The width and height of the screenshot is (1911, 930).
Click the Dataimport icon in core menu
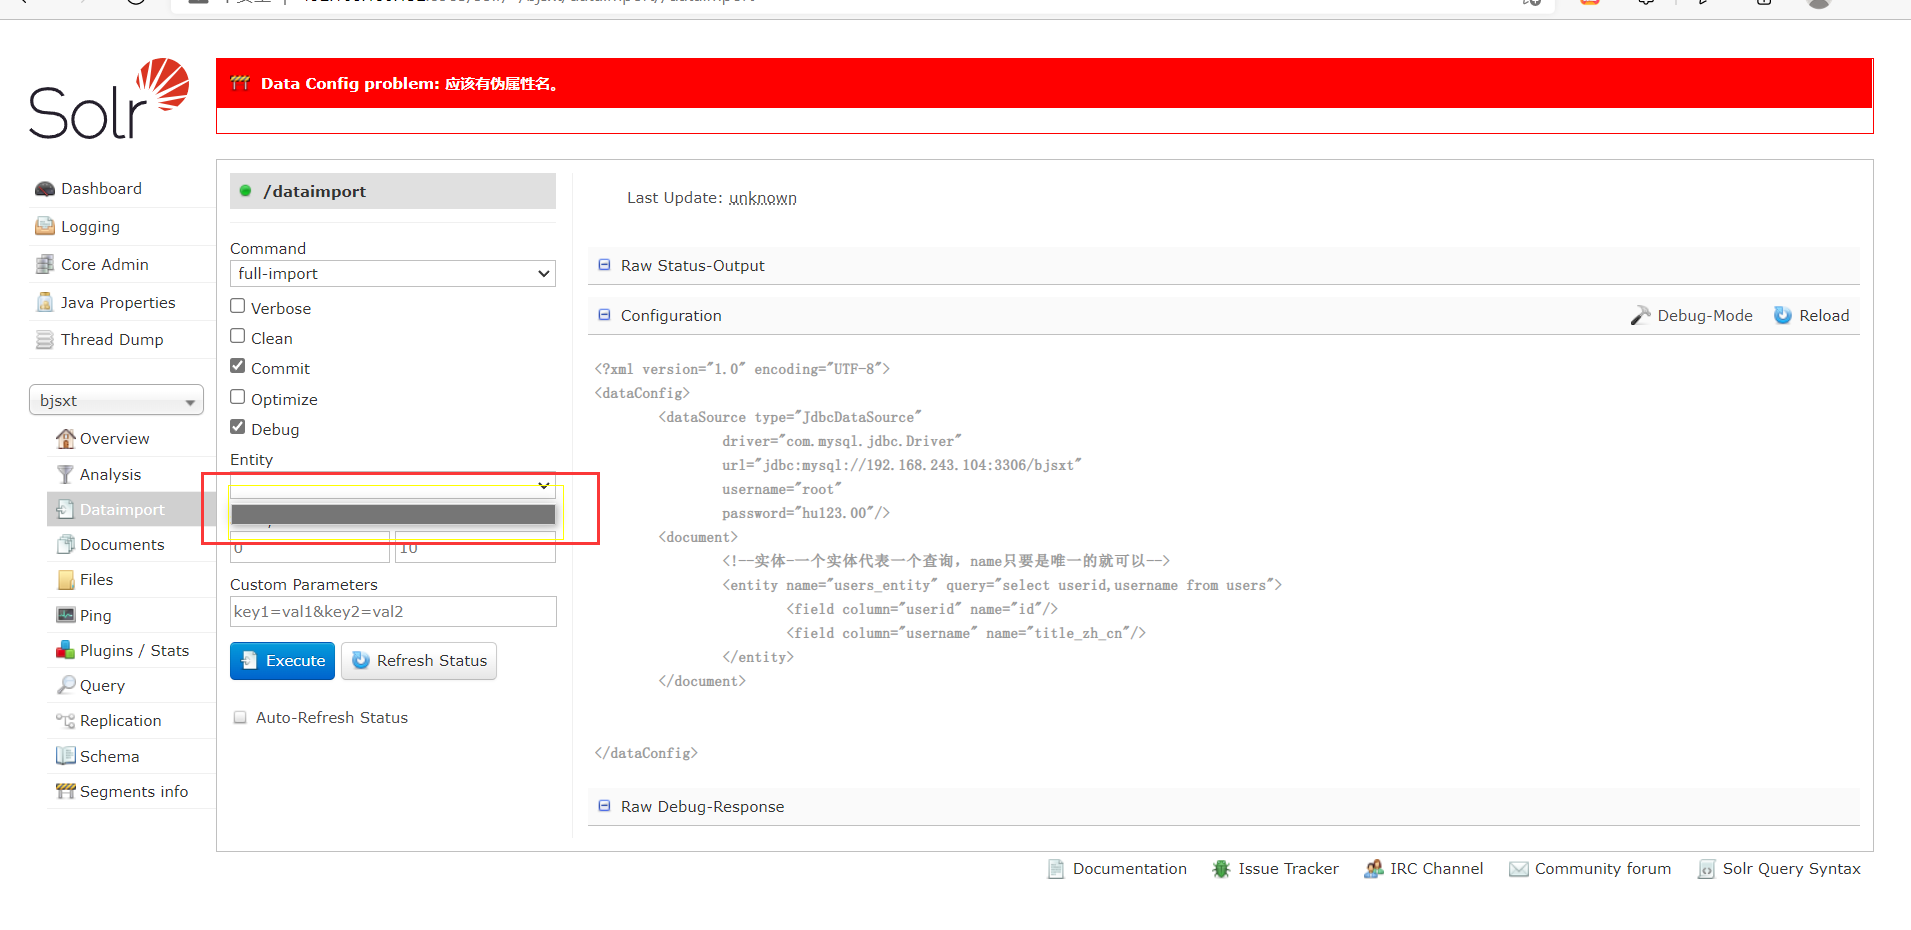coord(66,509)
